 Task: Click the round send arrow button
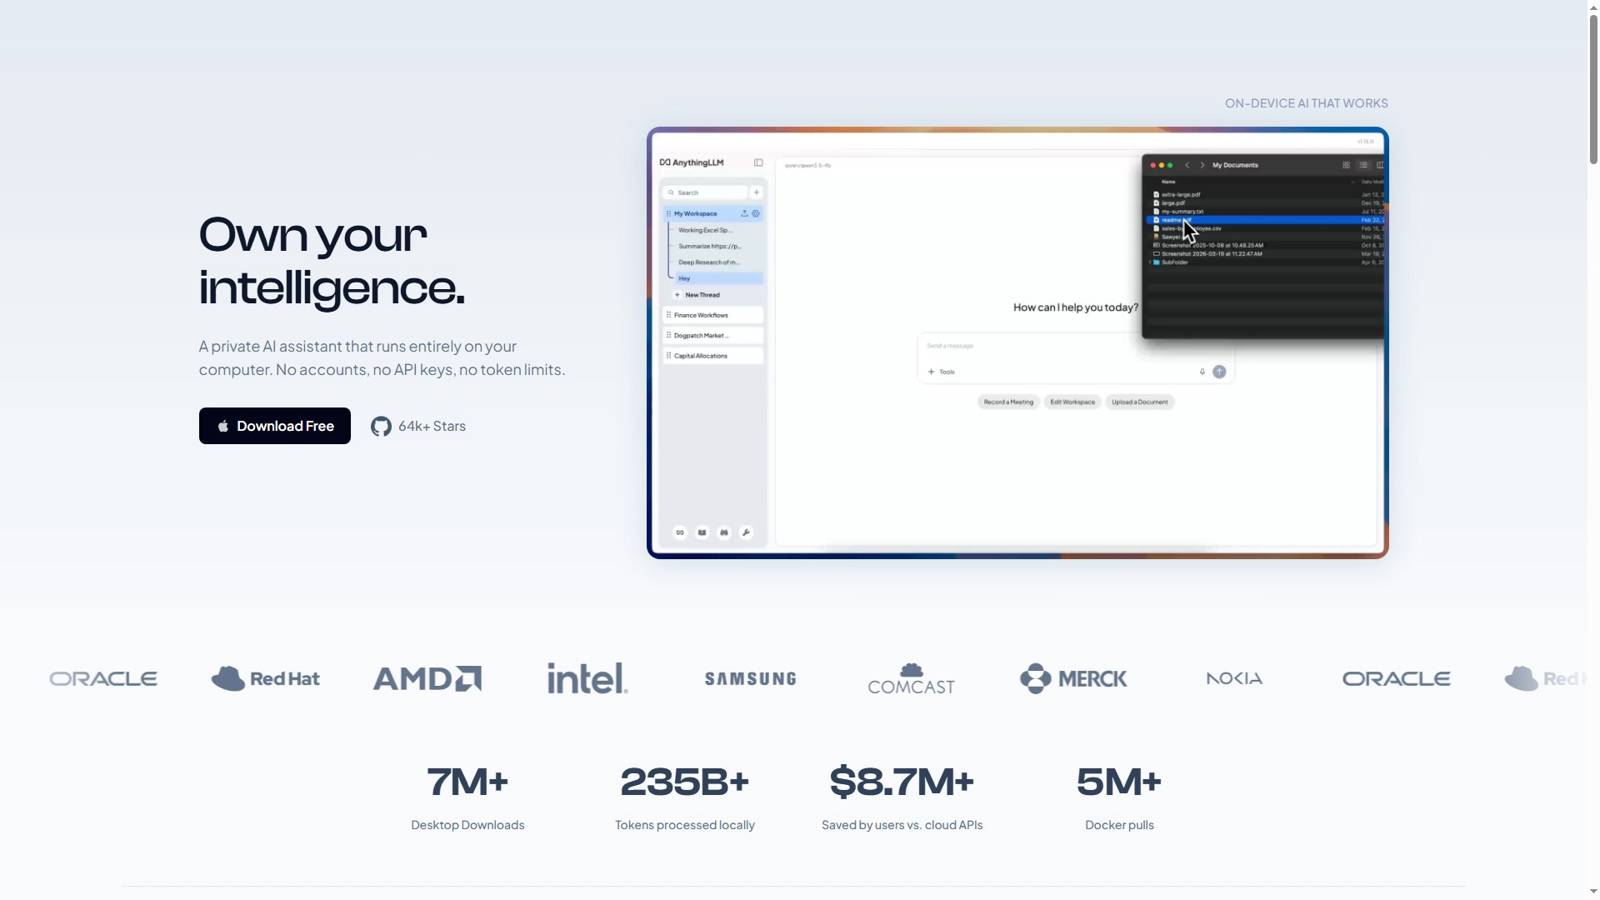(x=1219, y=372)
